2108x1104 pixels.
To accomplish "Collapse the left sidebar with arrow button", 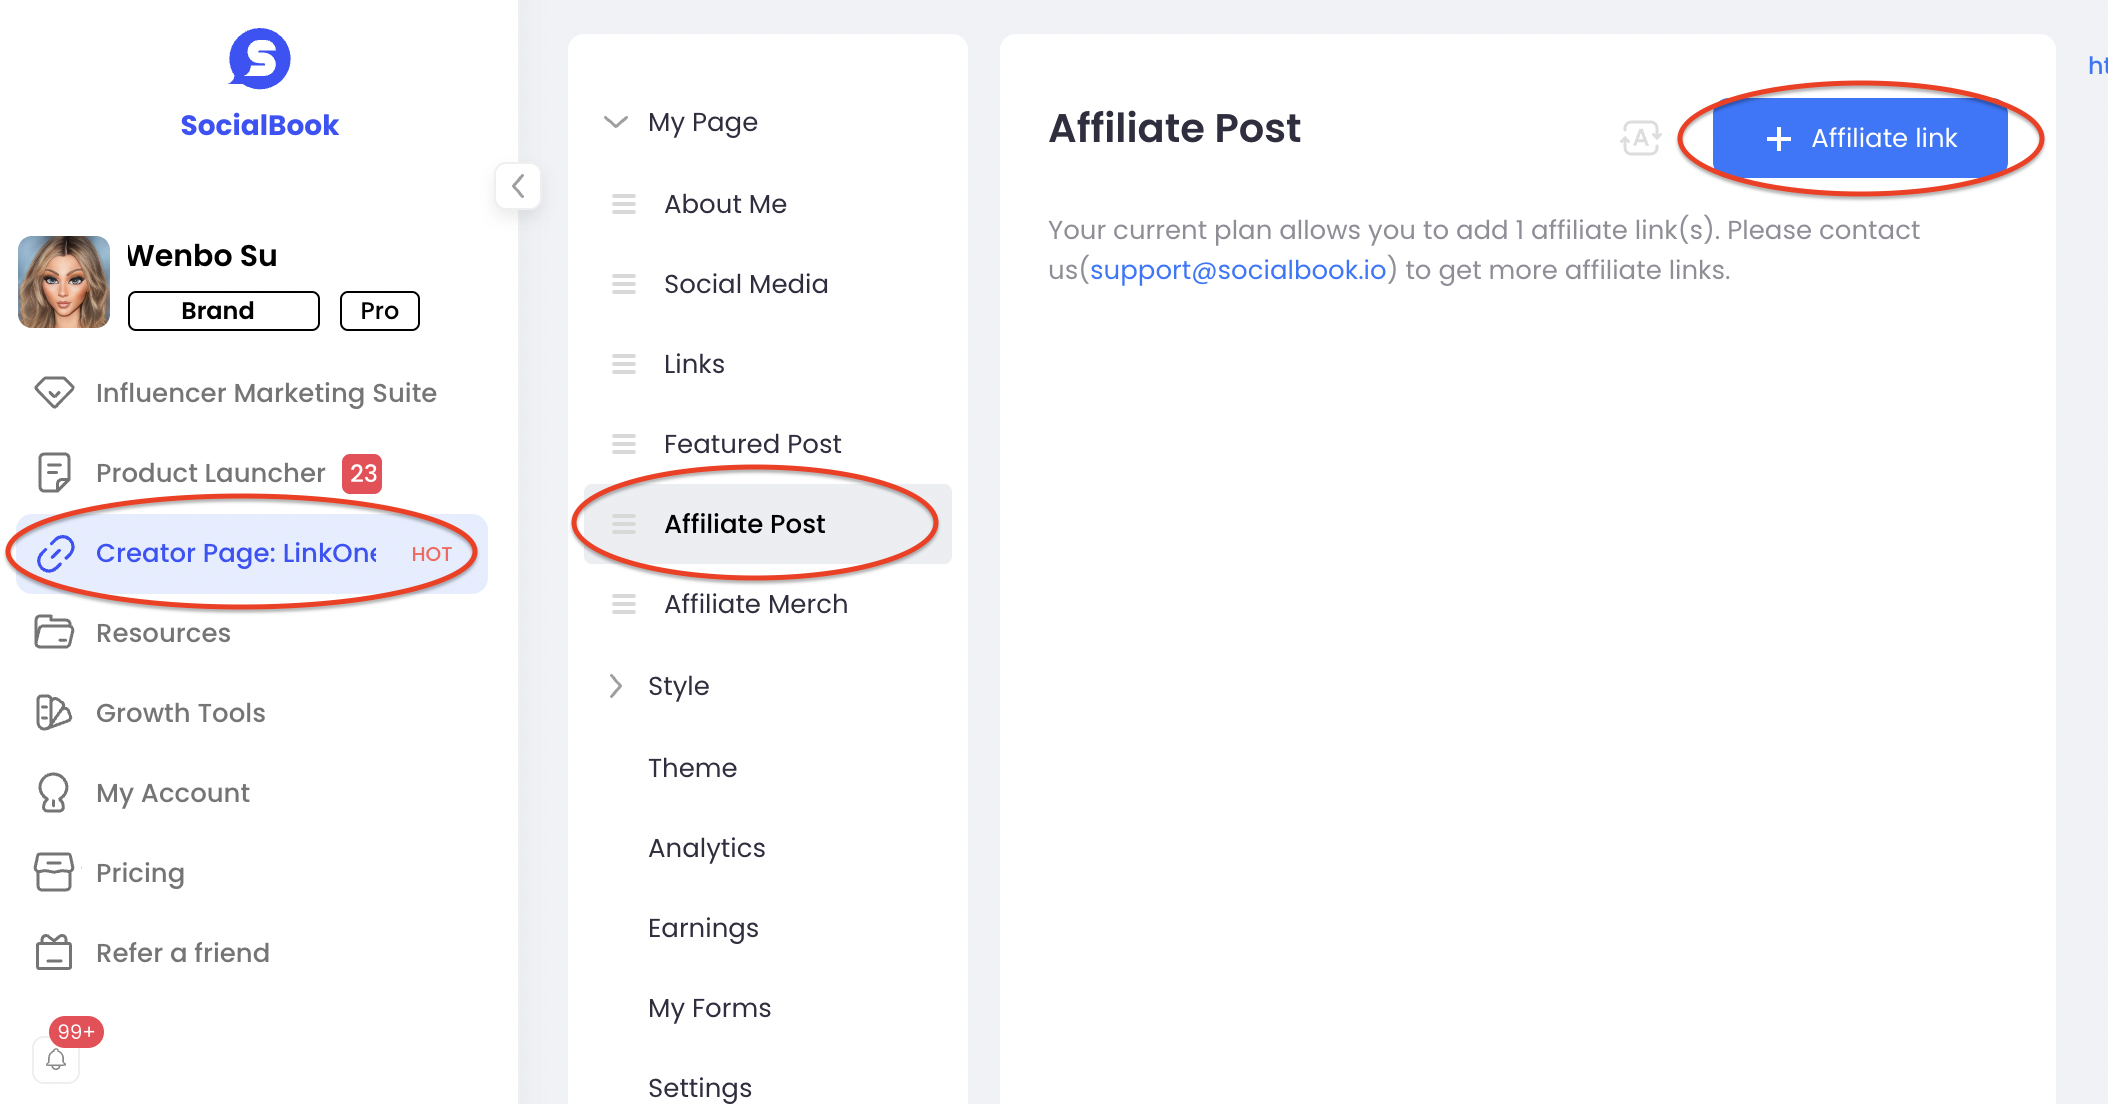I will [518, 186].
